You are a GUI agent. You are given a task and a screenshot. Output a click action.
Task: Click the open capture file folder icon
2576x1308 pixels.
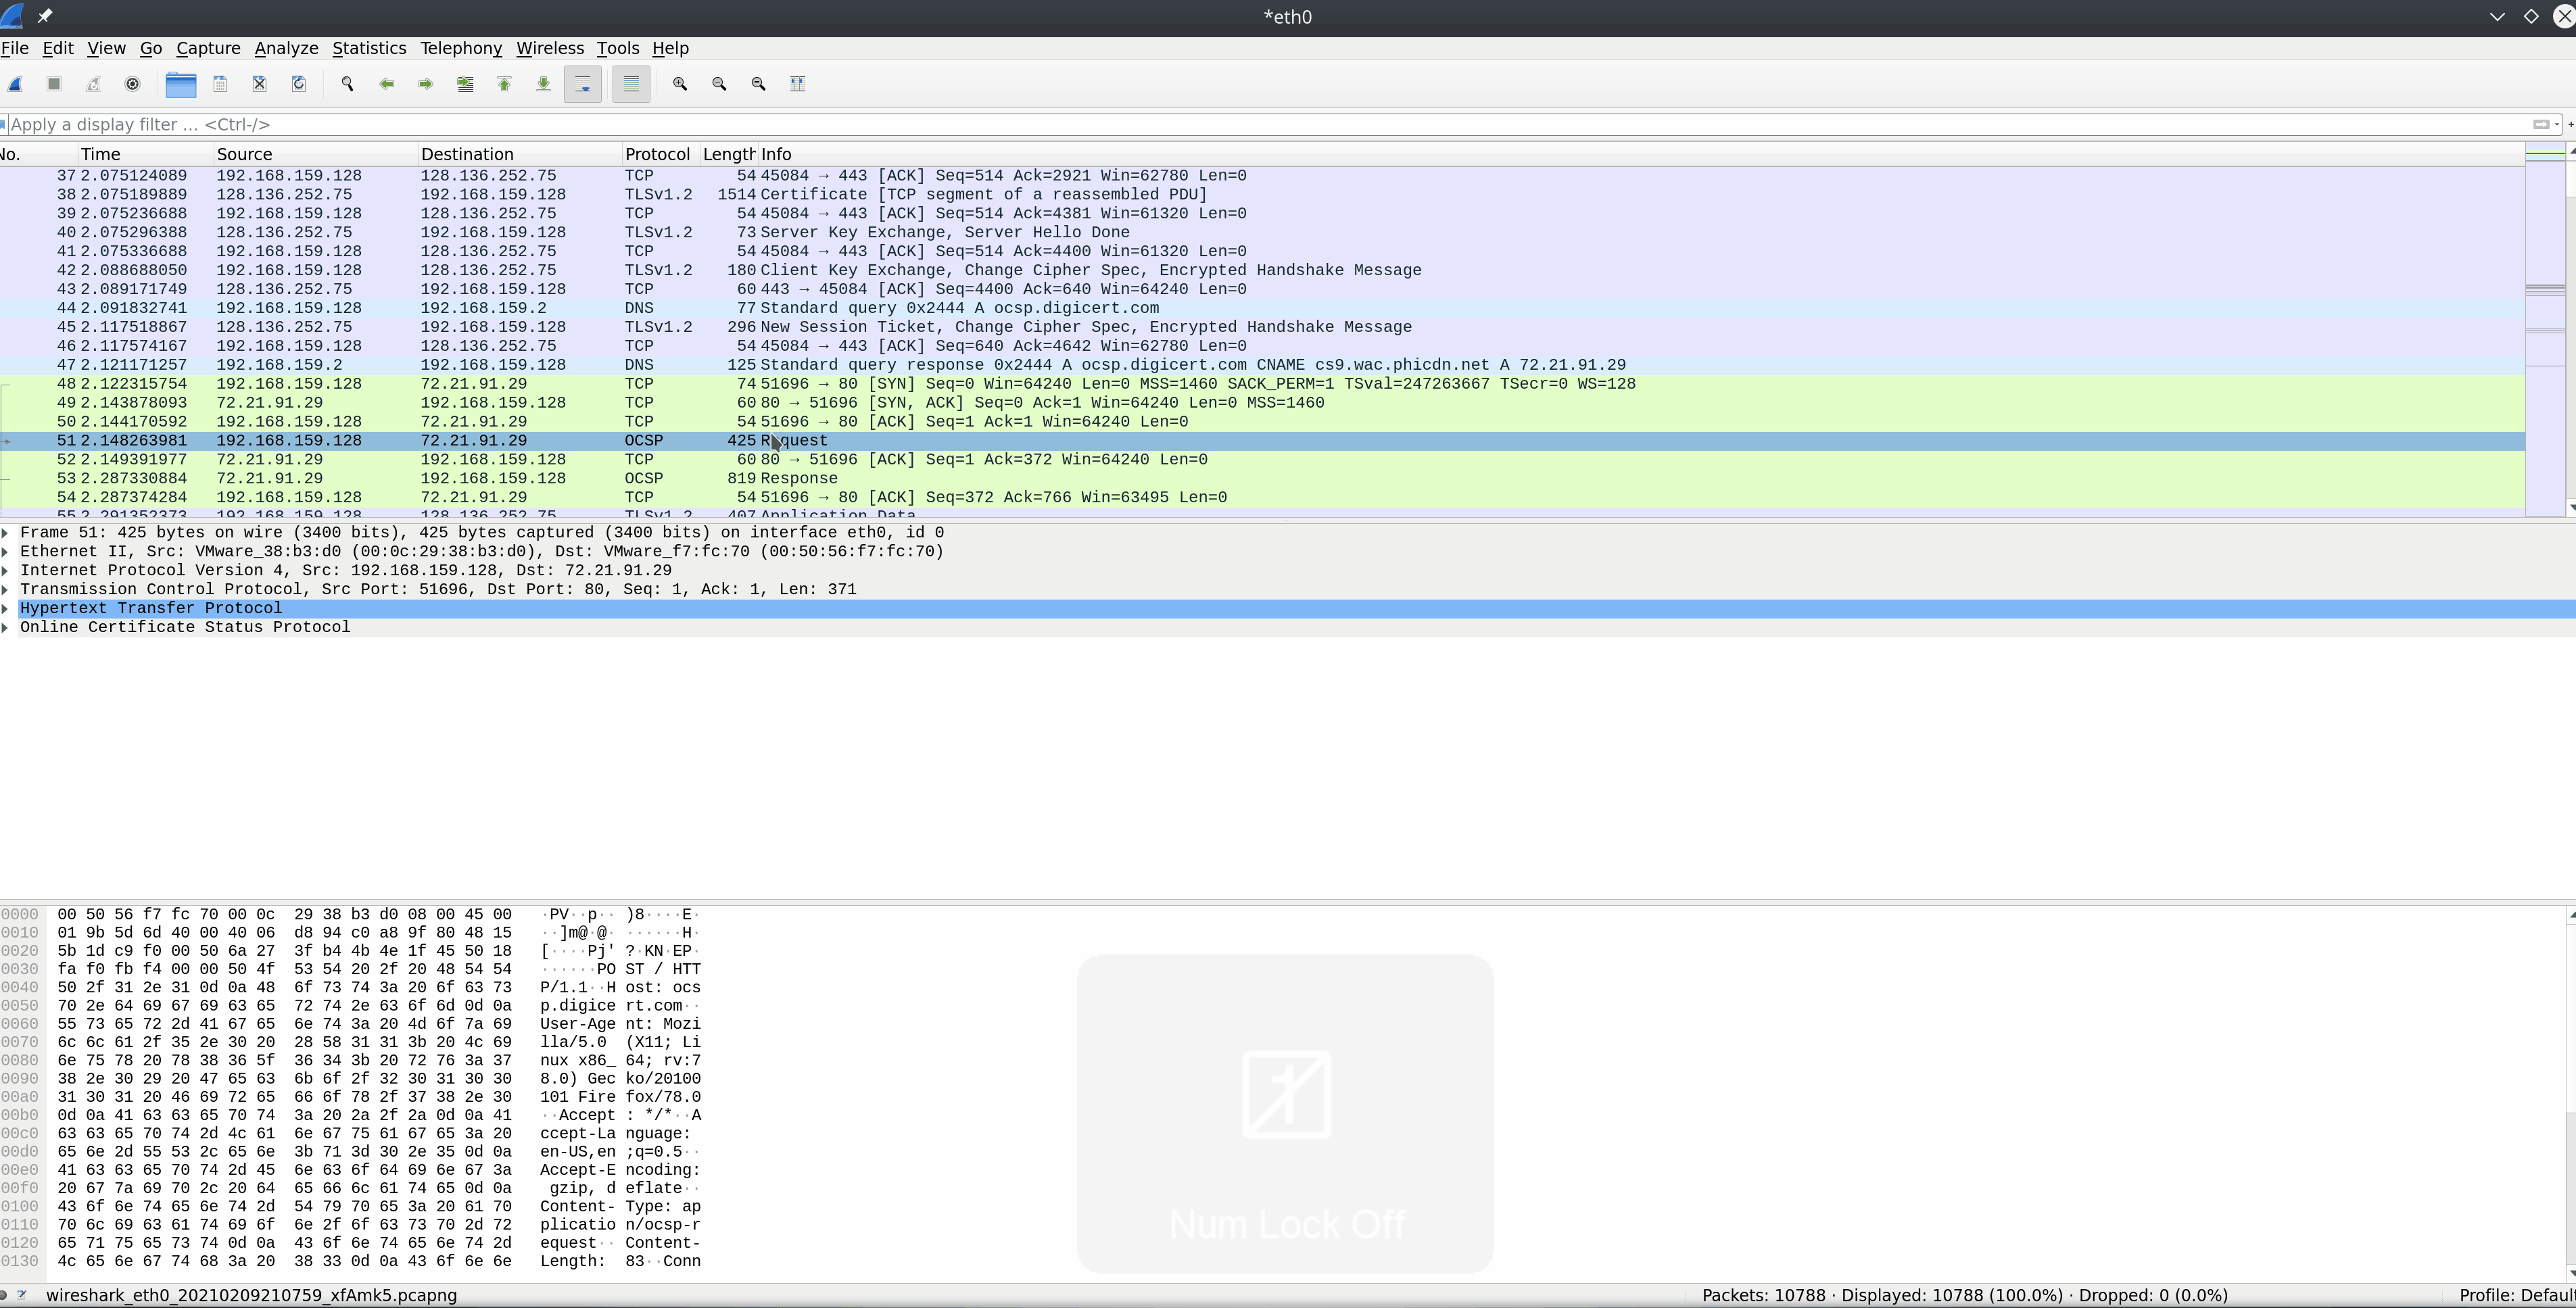(181, 84)
